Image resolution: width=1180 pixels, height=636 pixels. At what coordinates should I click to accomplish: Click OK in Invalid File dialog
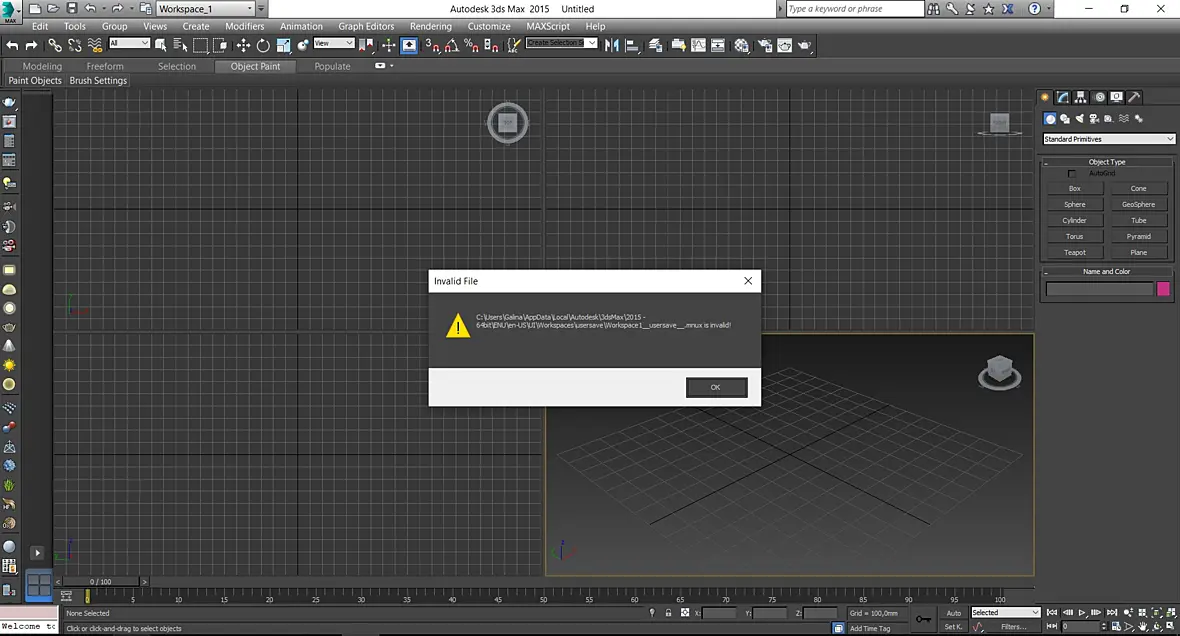pos(716,388)
